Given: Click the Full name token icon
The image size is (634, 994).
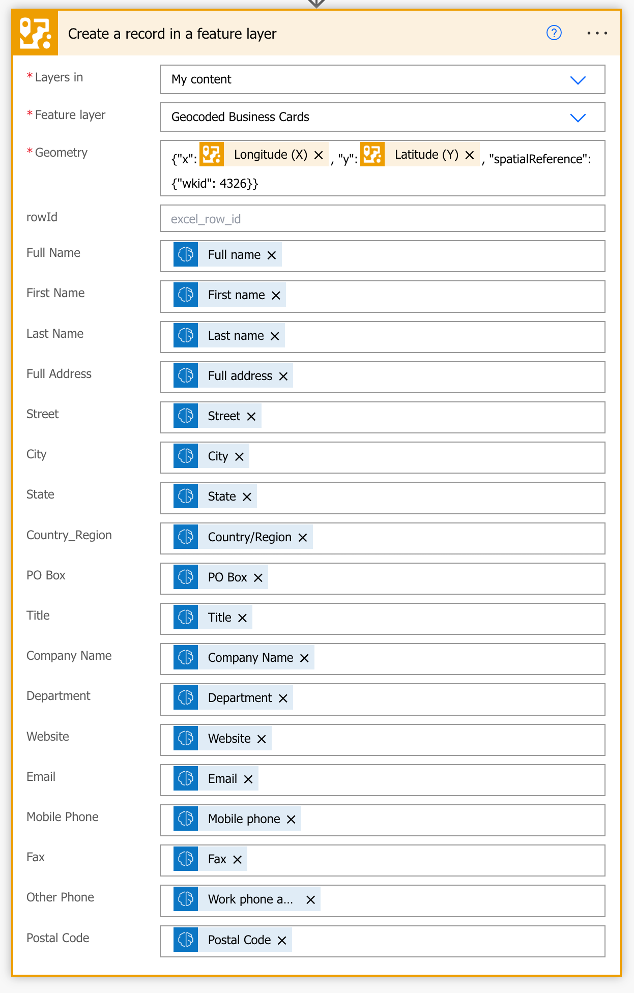Looking at the screenshot, I should (x=186, y=255).
